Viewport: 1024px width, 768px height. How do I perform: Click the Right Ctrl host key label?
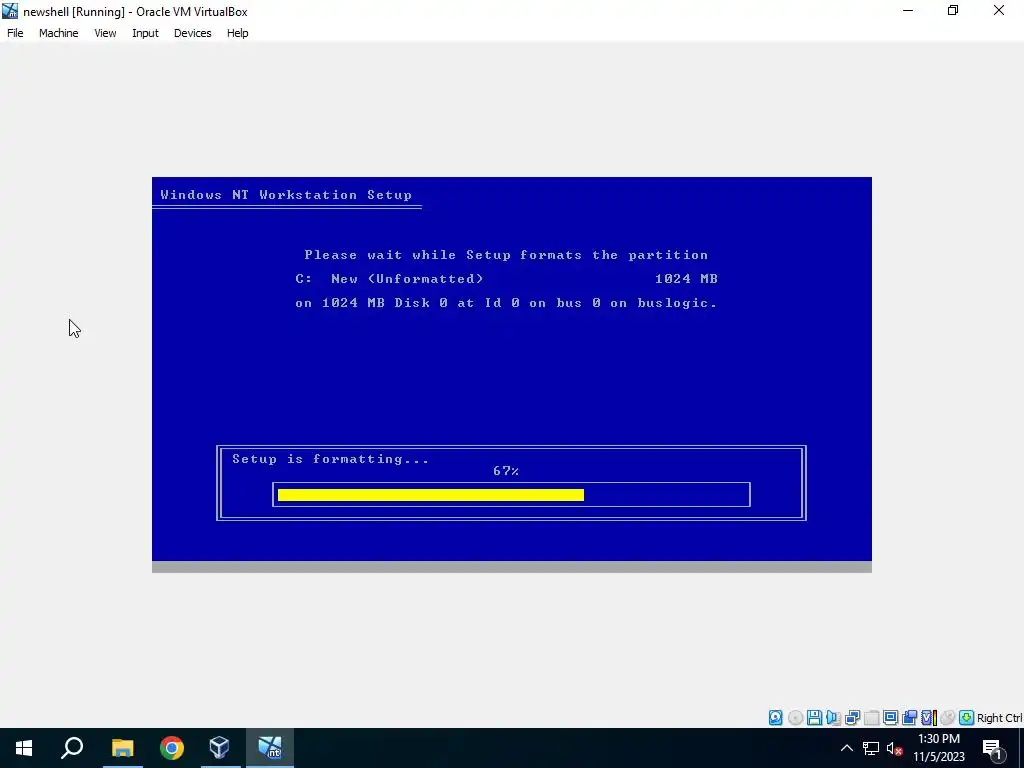pyautogui.click(x=999, y=718)
